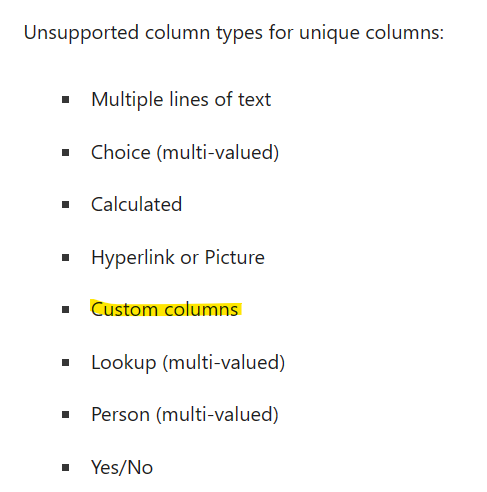
Task: Click the bullet next to 'Choice (multi-valued)'
Action: pyautogui.click(x=66, y=153)
